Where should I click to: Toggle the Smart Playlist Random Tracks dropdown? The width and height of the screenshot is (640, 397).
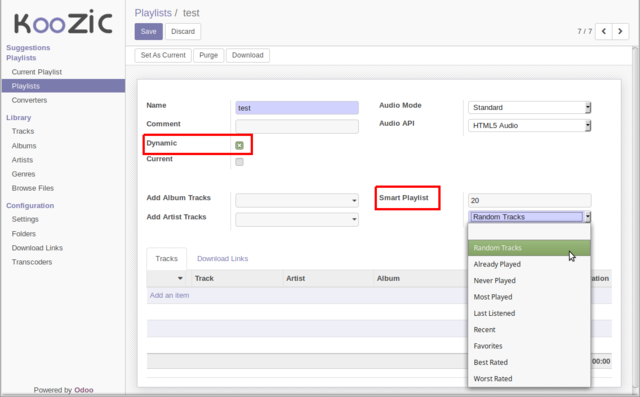529,217
